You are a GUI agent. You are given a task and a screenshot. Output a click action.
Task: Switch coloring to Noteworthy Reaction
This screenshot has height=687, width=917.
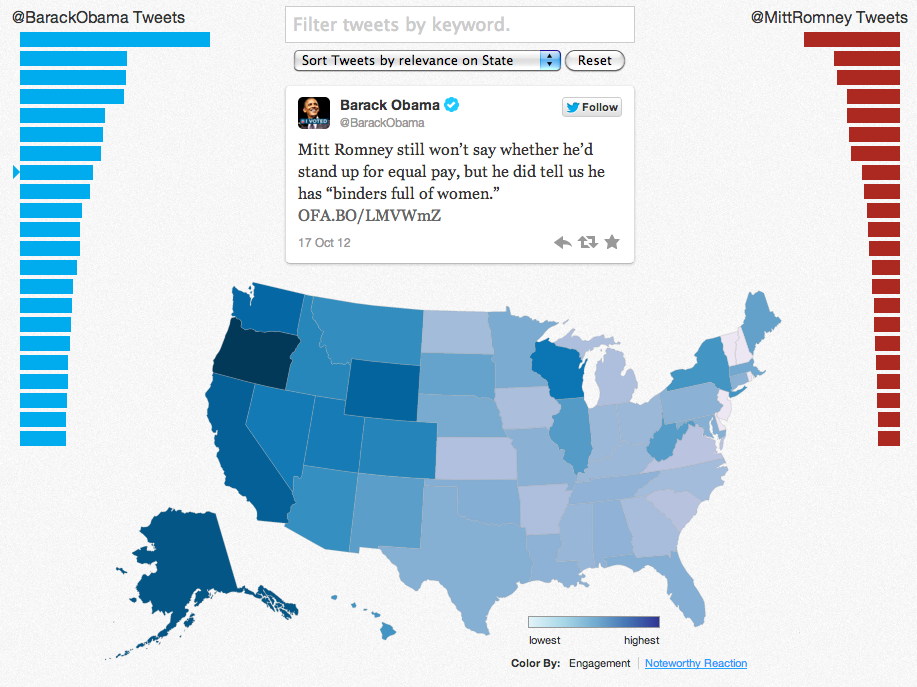pos(696,663)
